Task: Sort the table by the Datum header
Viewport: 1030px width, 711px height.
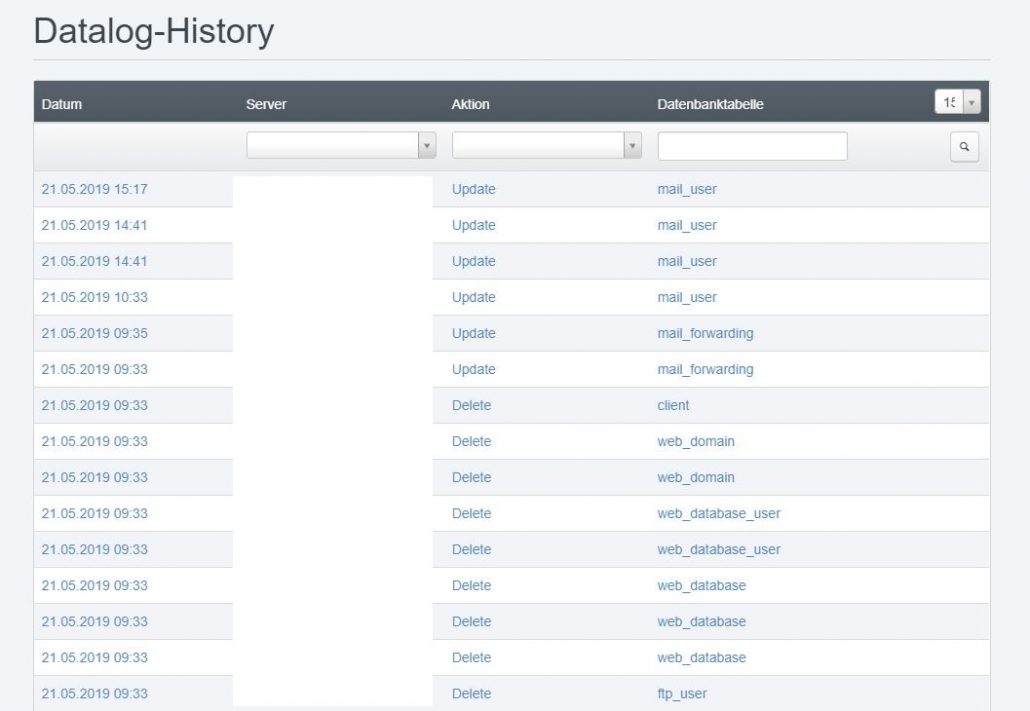Action: (x=60, y=103)
